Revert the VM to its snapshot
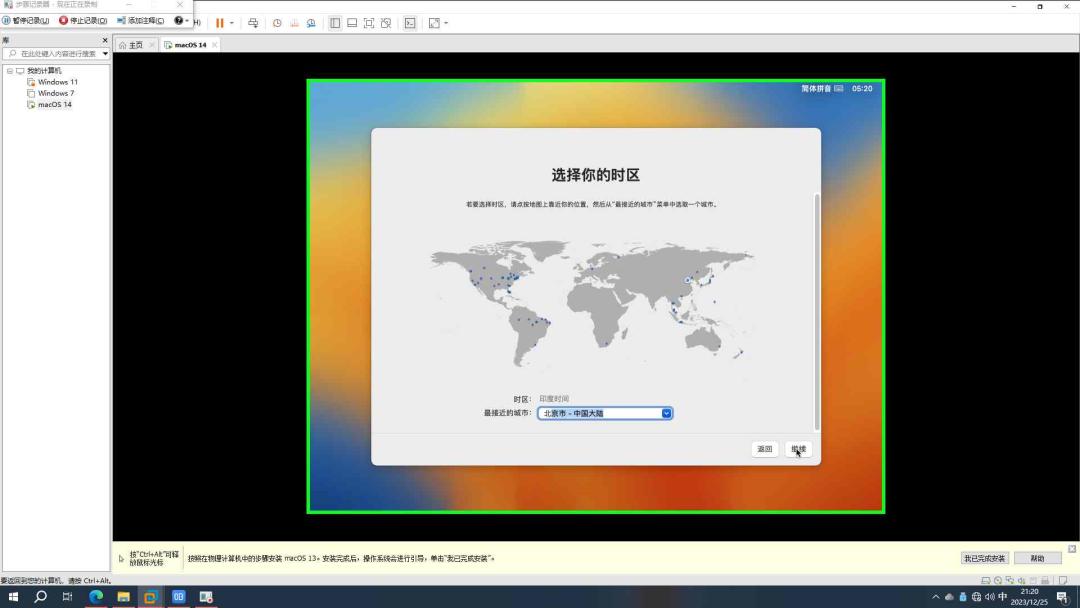1080x608 pixels. (x=294, y=22)
